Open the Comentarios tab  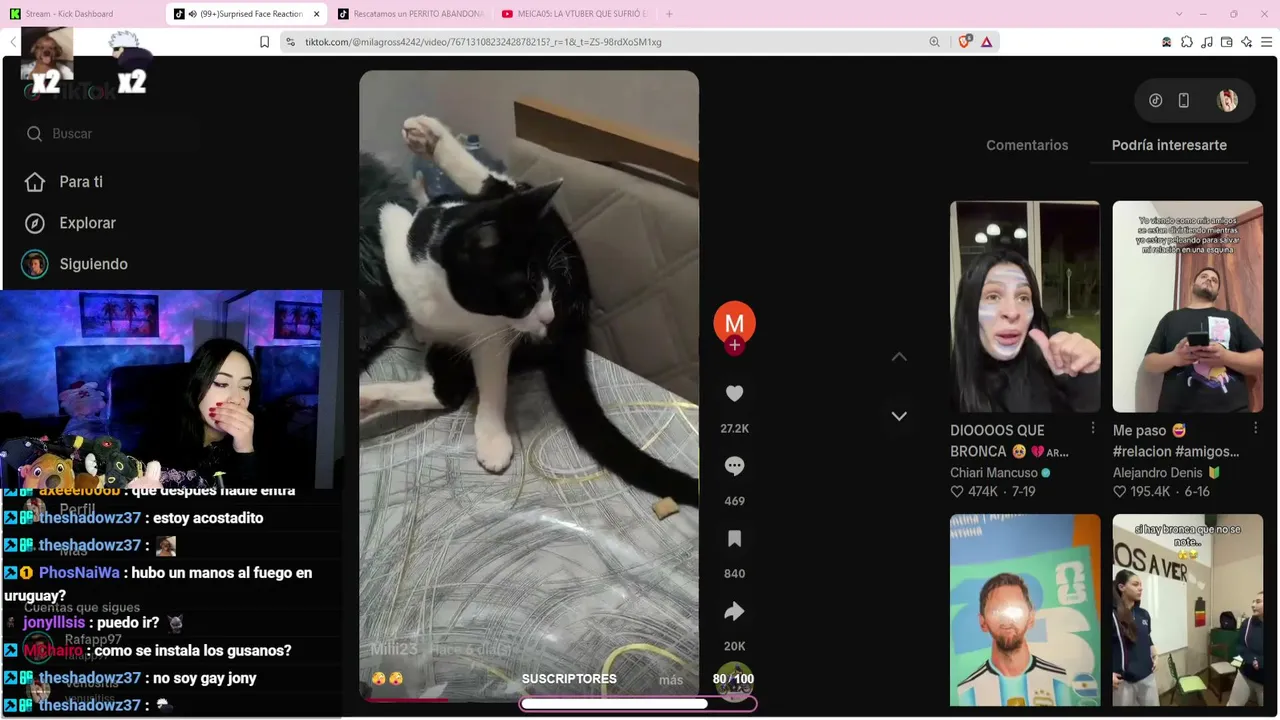pos(1027,145)
